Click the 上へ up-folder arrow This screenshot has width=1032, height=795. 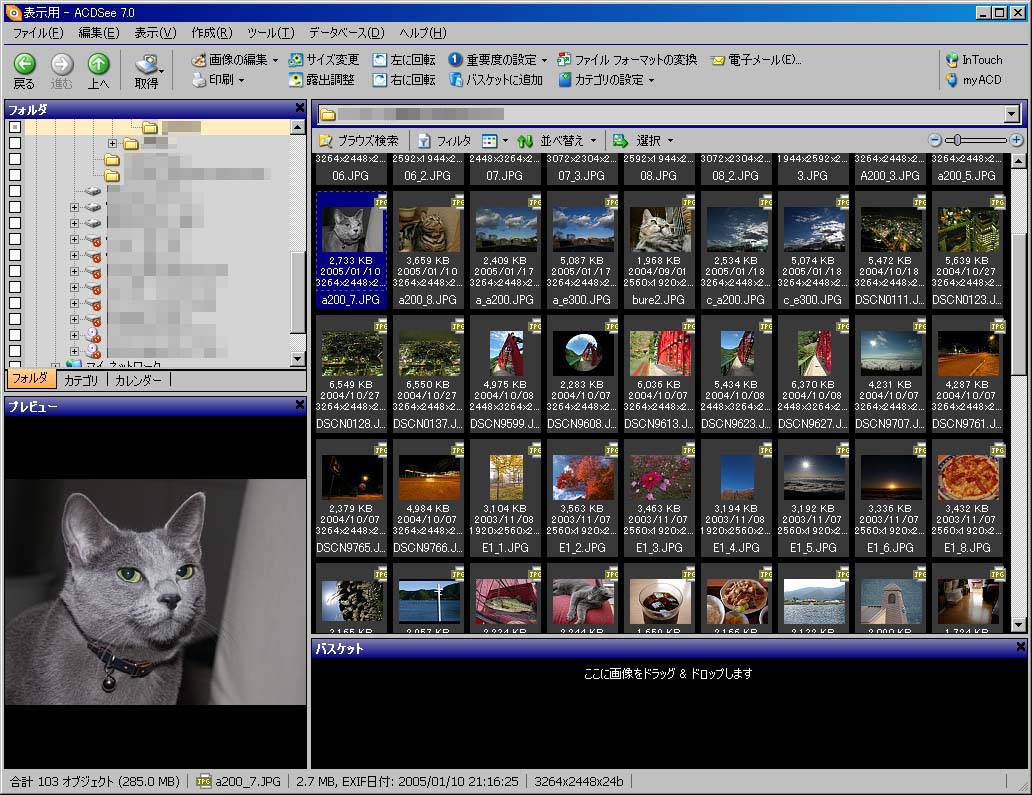pyautogui.click(x=98, y=65)
